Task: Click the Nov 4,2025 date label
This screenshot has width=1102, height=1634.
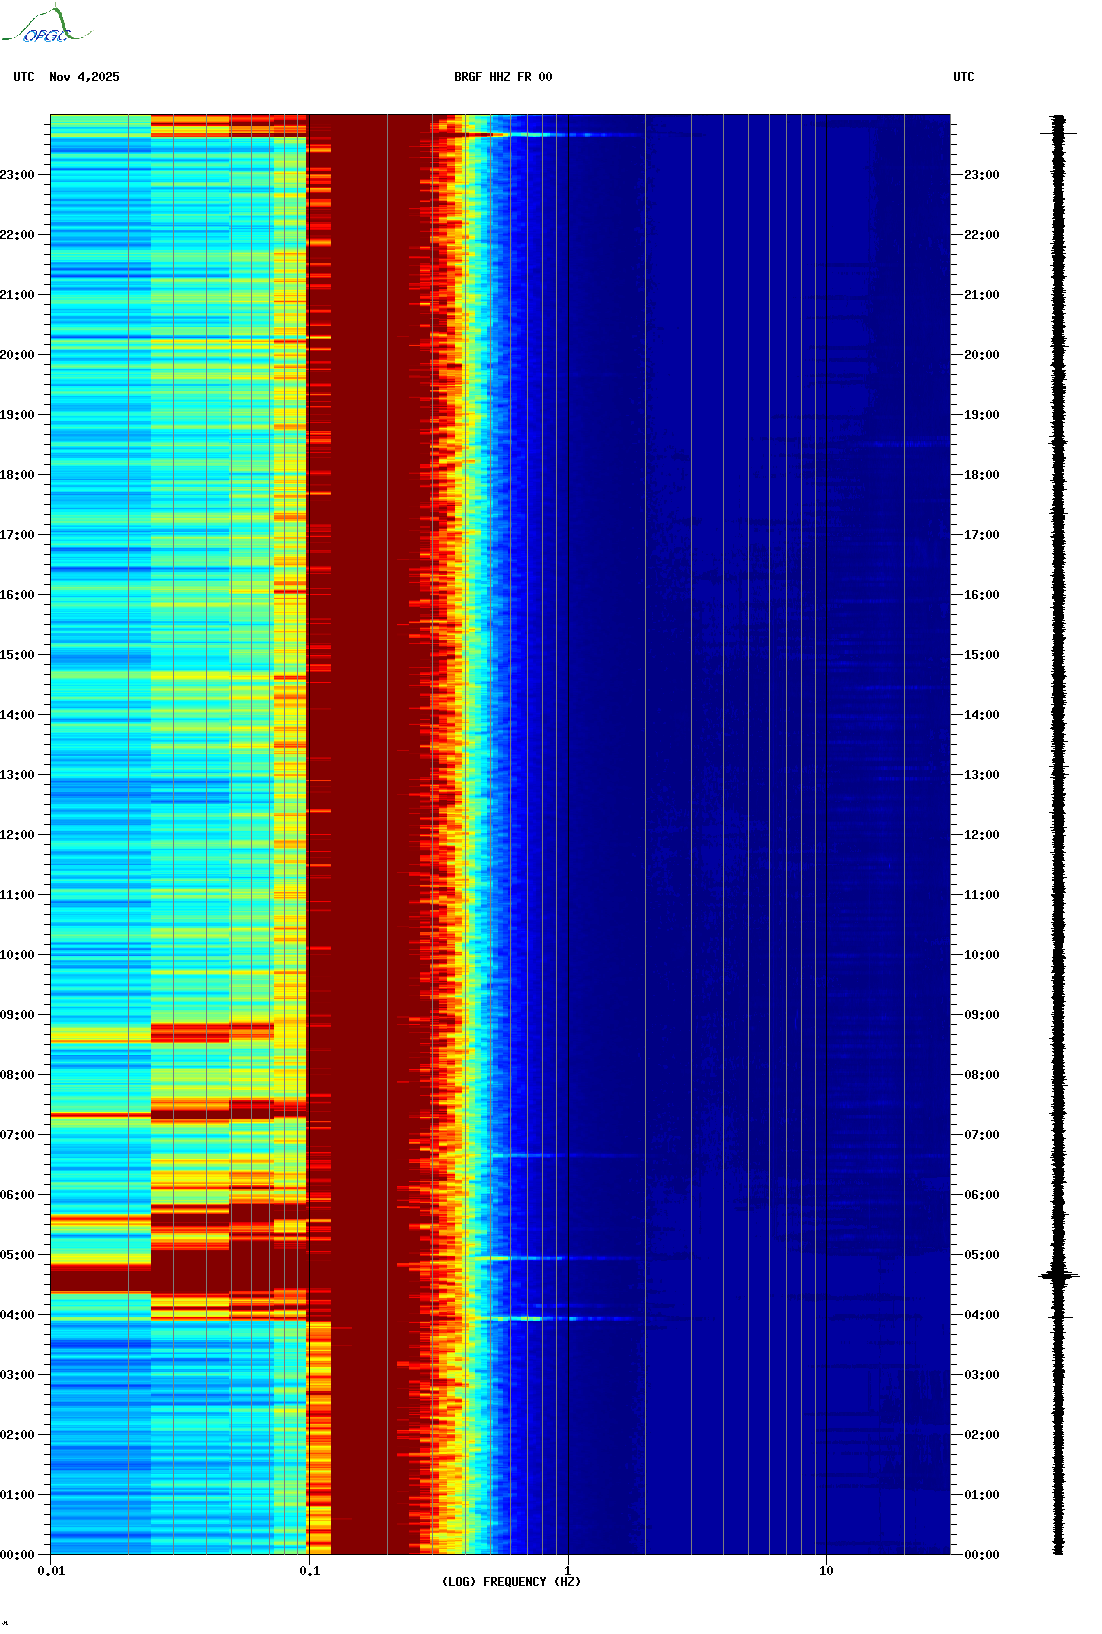Action: (84, 77)
